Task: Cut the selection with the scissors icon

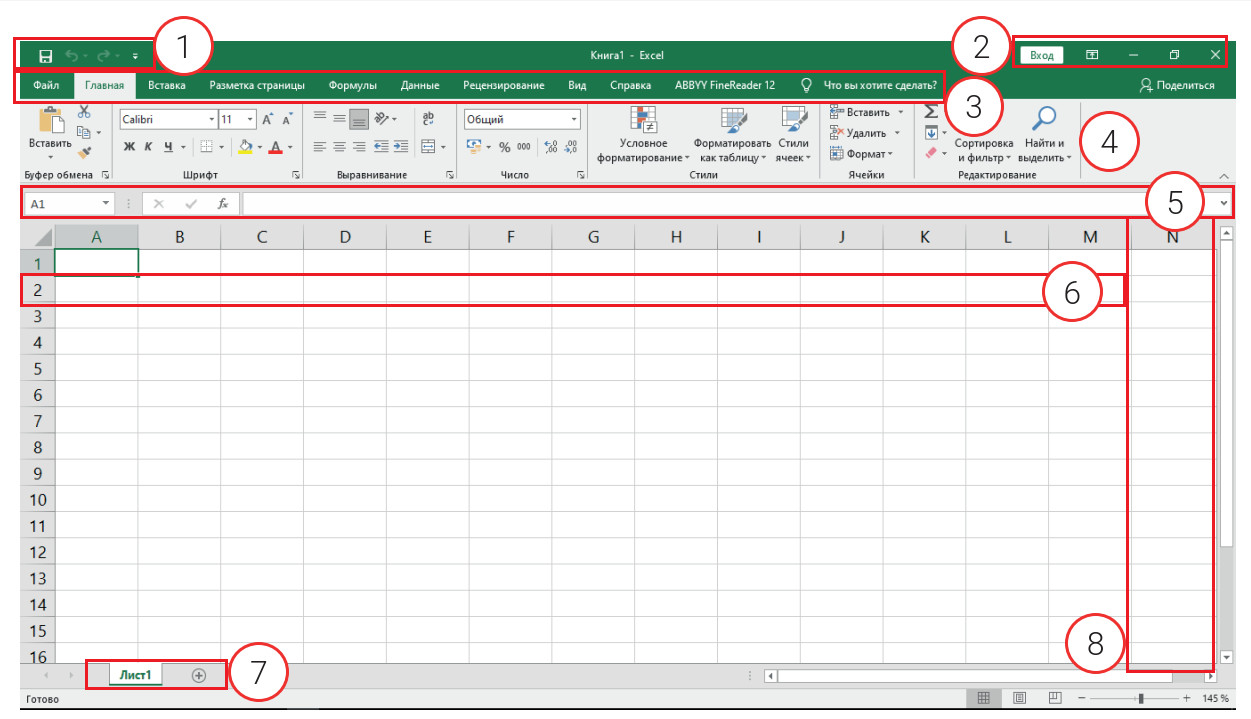Action: click(x=84, y=112)
